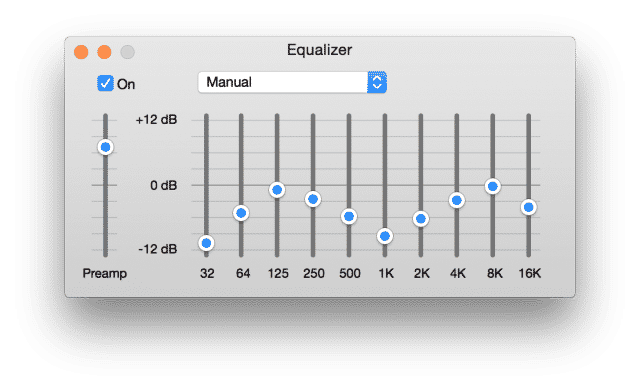Click the 16K band slider knob
Image resolution: width=640 pixels, height=390 pixels.
point(529,207)
